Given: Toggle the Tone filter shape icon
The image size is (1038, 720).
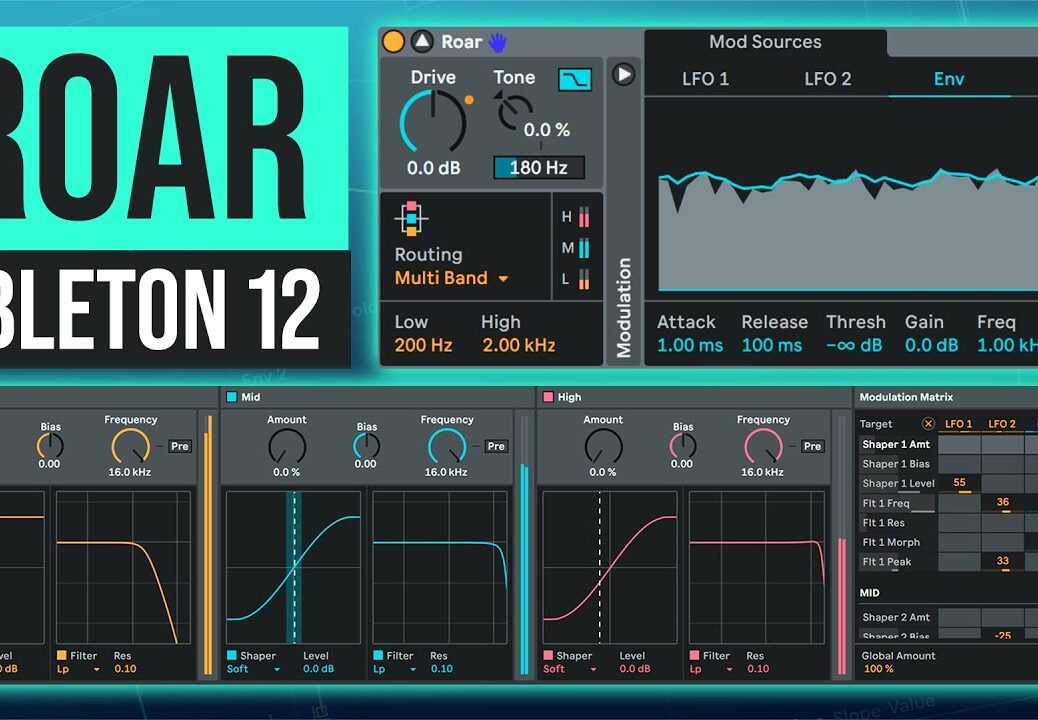Looking at the screenshot, I should 575,80.
